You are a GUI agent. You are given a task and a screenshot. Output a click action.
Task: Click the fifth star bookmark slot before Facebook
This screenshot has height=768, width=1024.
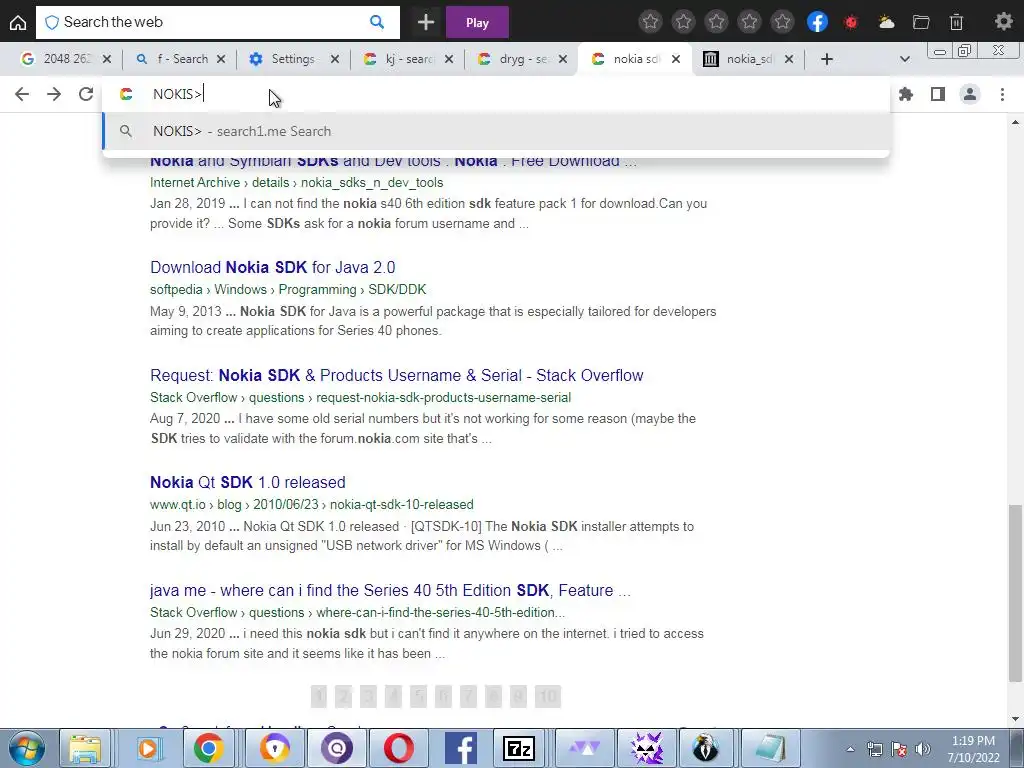point(782,22)
